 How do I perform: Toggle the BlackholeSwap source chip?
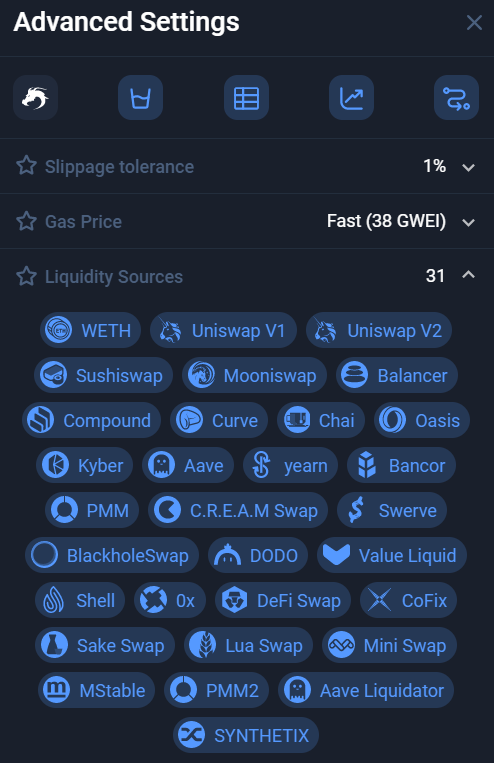click(x=112, y=555)
